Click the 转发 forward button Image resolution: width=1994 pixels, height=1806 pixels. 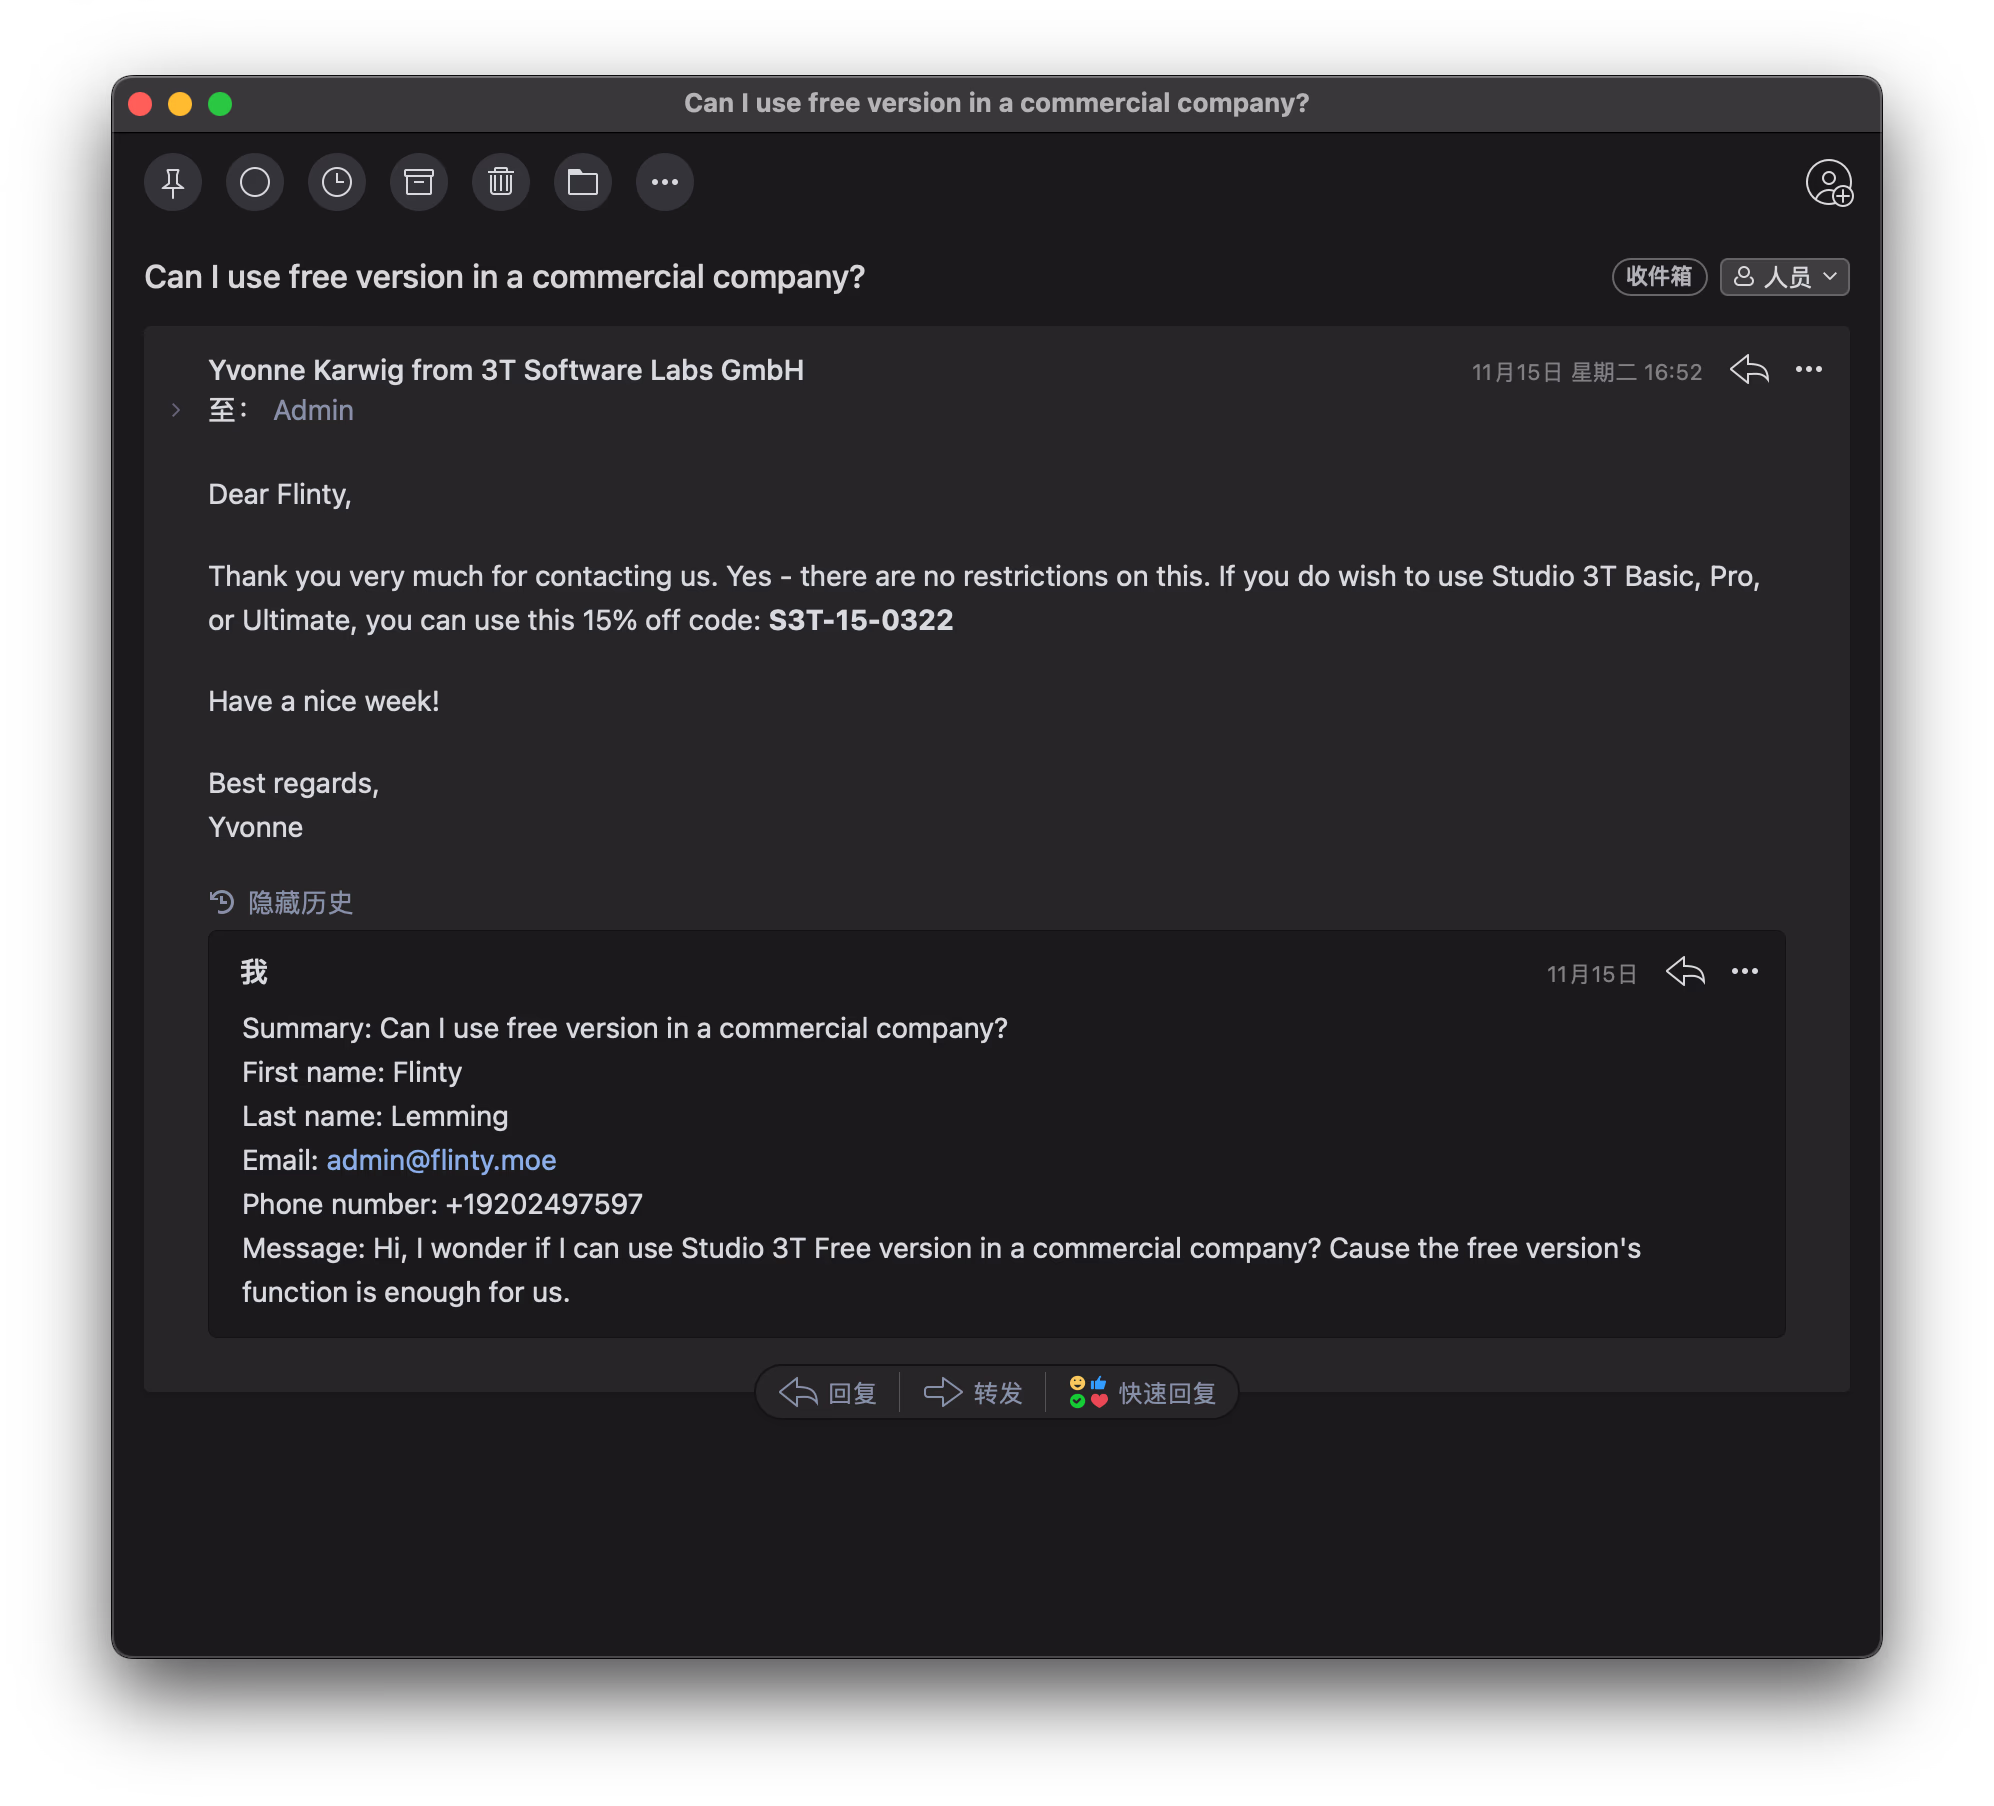coord(973,1392)
